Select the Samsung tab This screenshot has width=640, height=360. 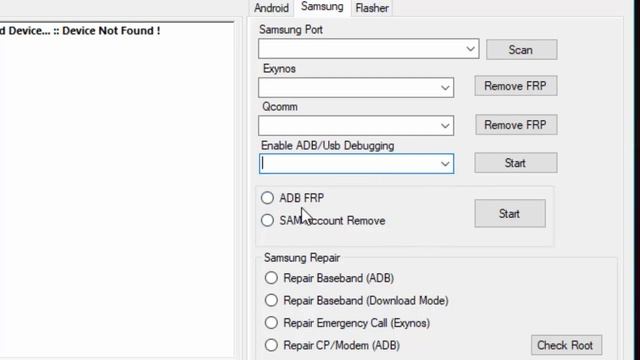click(x=322, y=7)
